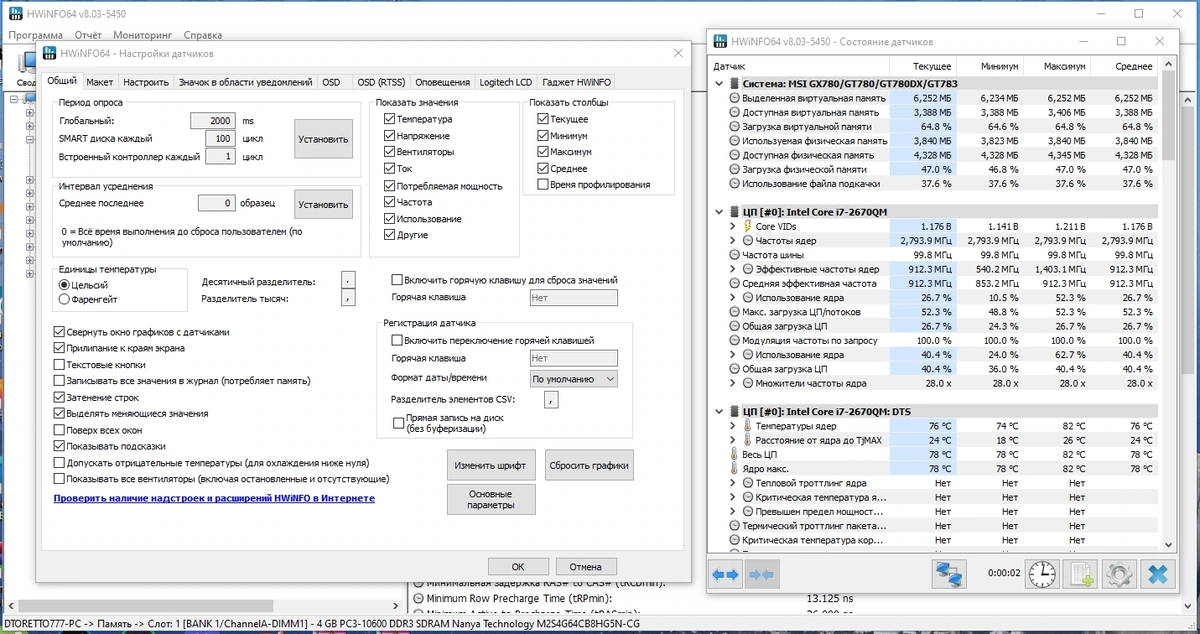Click the Отмена button

click(x=586, y=566)
